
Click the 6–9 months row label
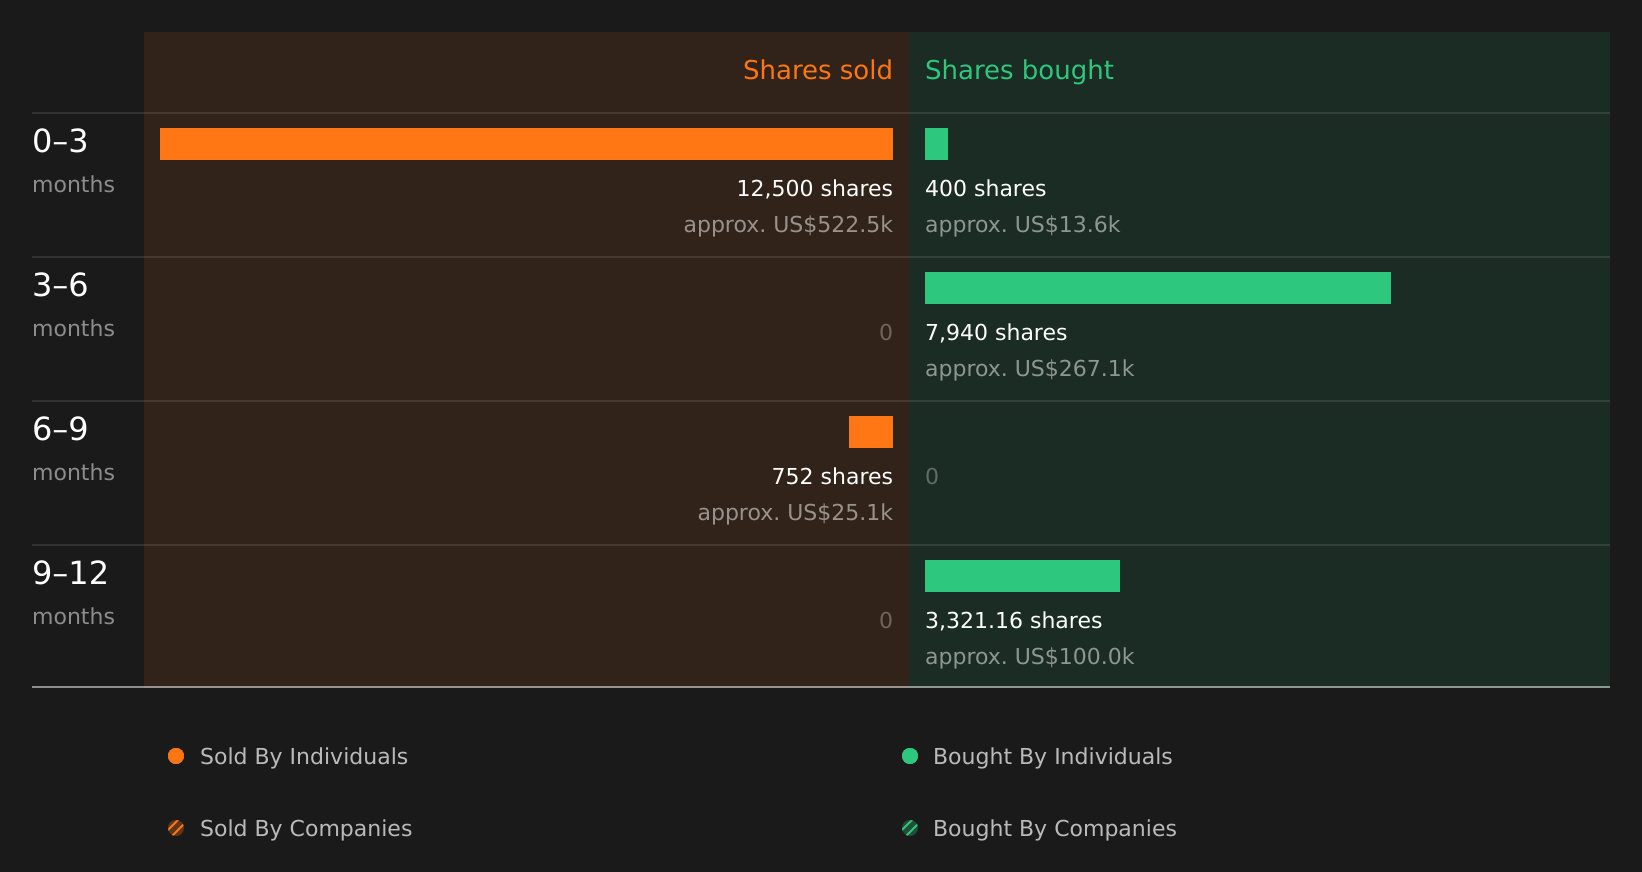click(73, 448)
